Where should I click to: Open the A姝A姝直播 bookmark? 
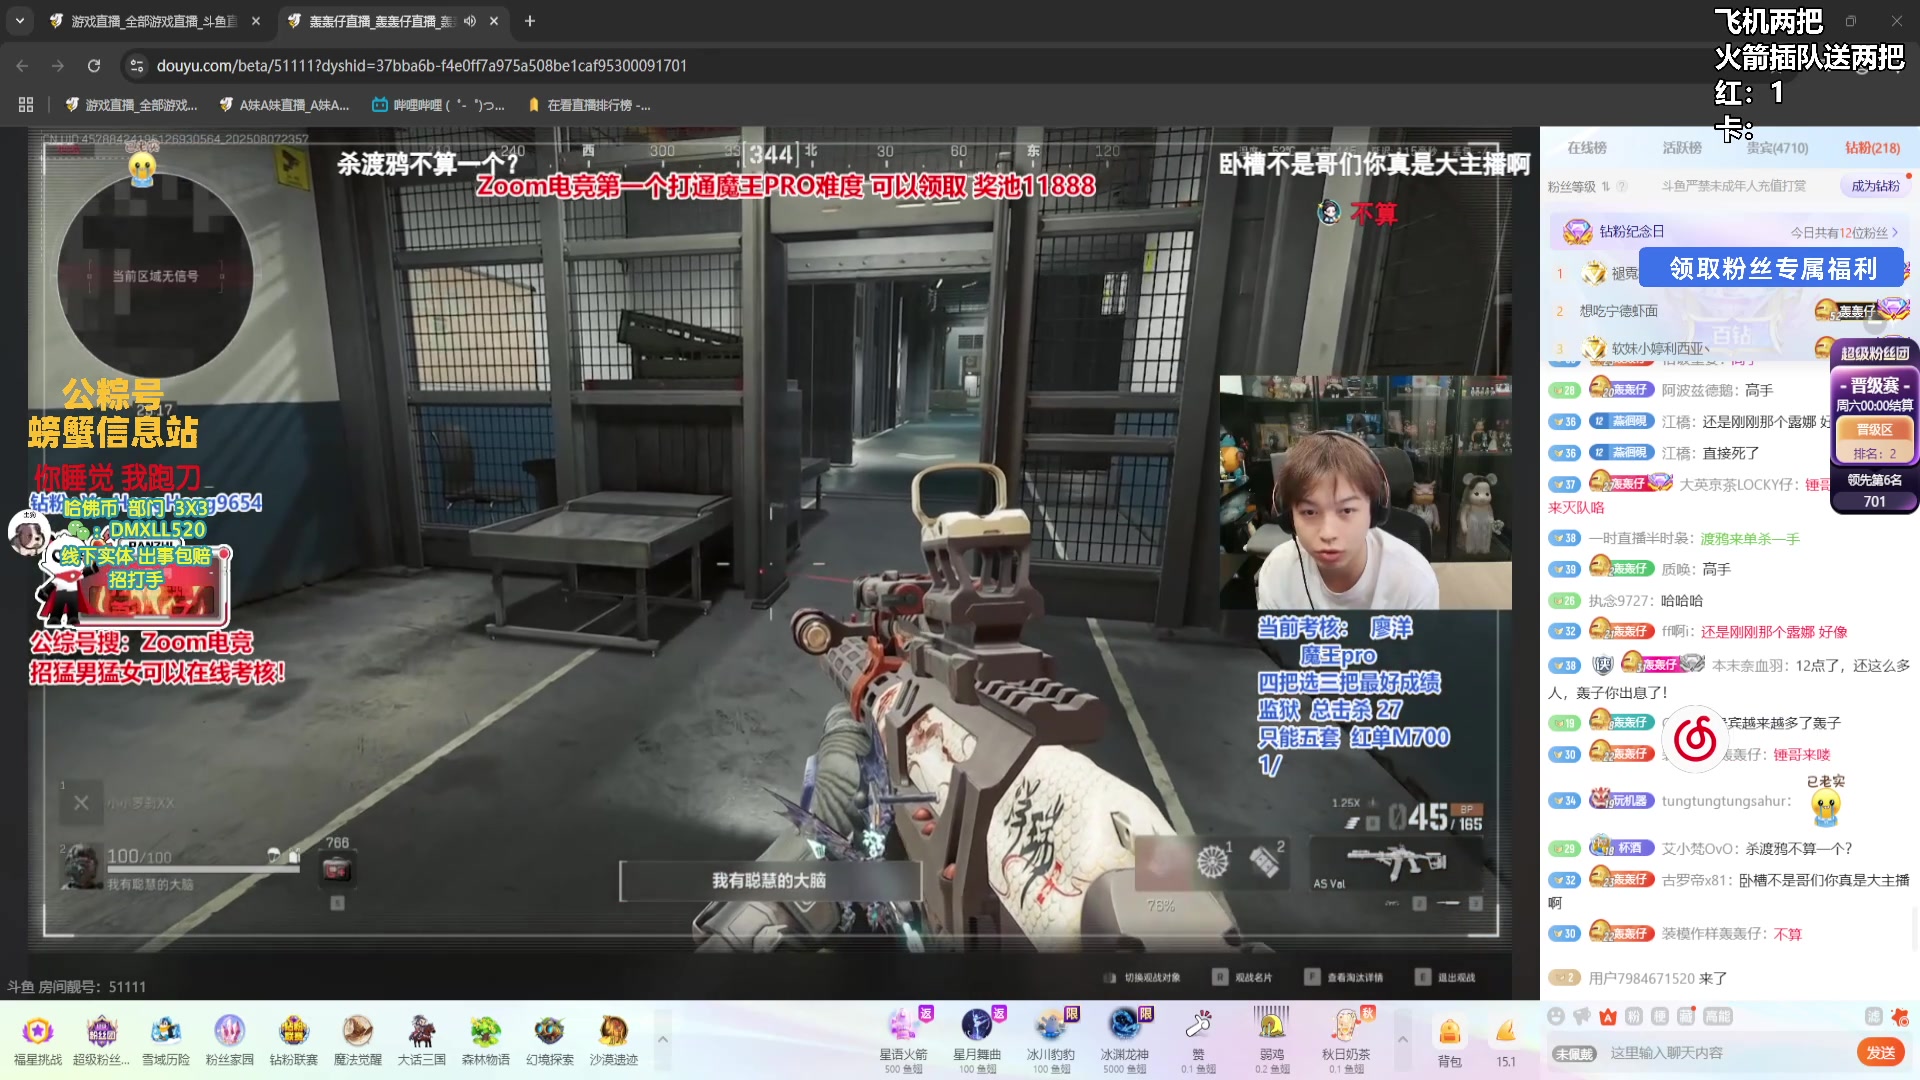(284, 105)
